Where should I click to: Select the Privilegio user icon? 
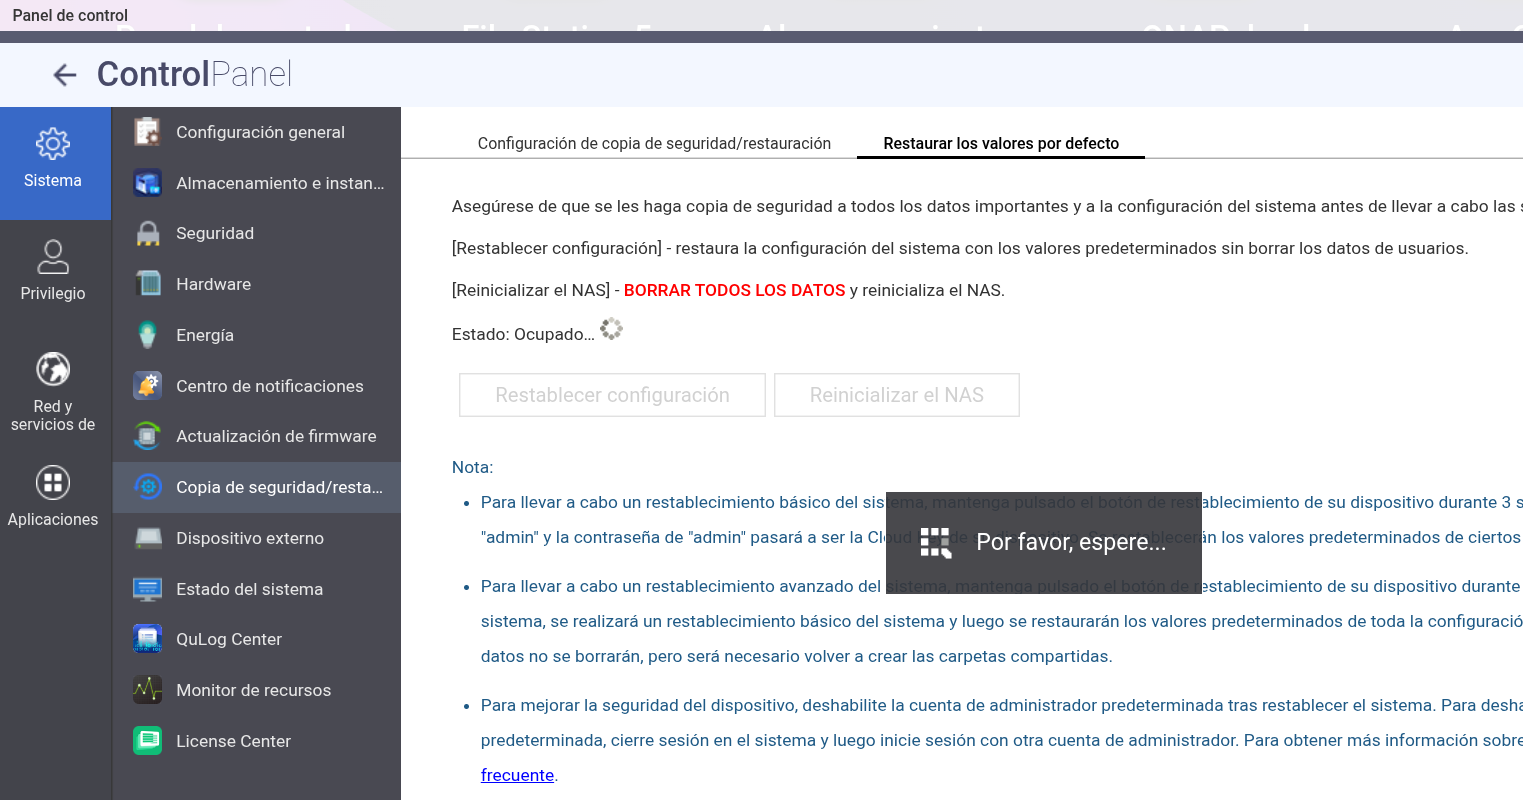[53, 257]
